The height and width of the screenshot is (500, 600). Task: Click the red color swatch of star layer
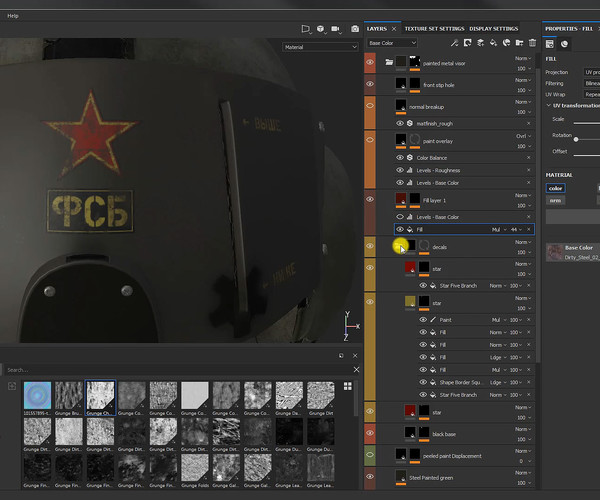pos(410,267)
